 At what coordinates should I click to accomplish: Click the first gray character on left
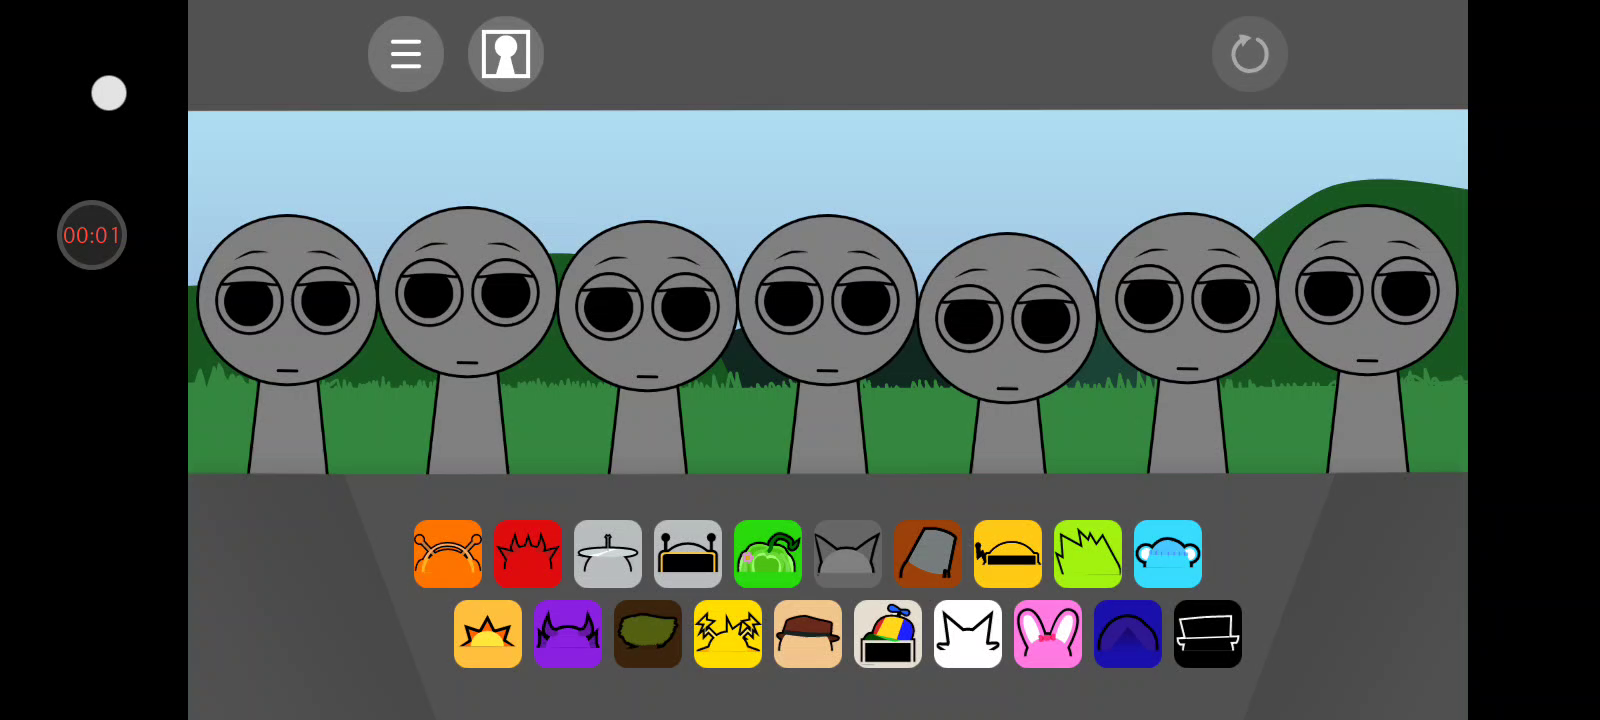pyautogui.click(x=287, y=300)
